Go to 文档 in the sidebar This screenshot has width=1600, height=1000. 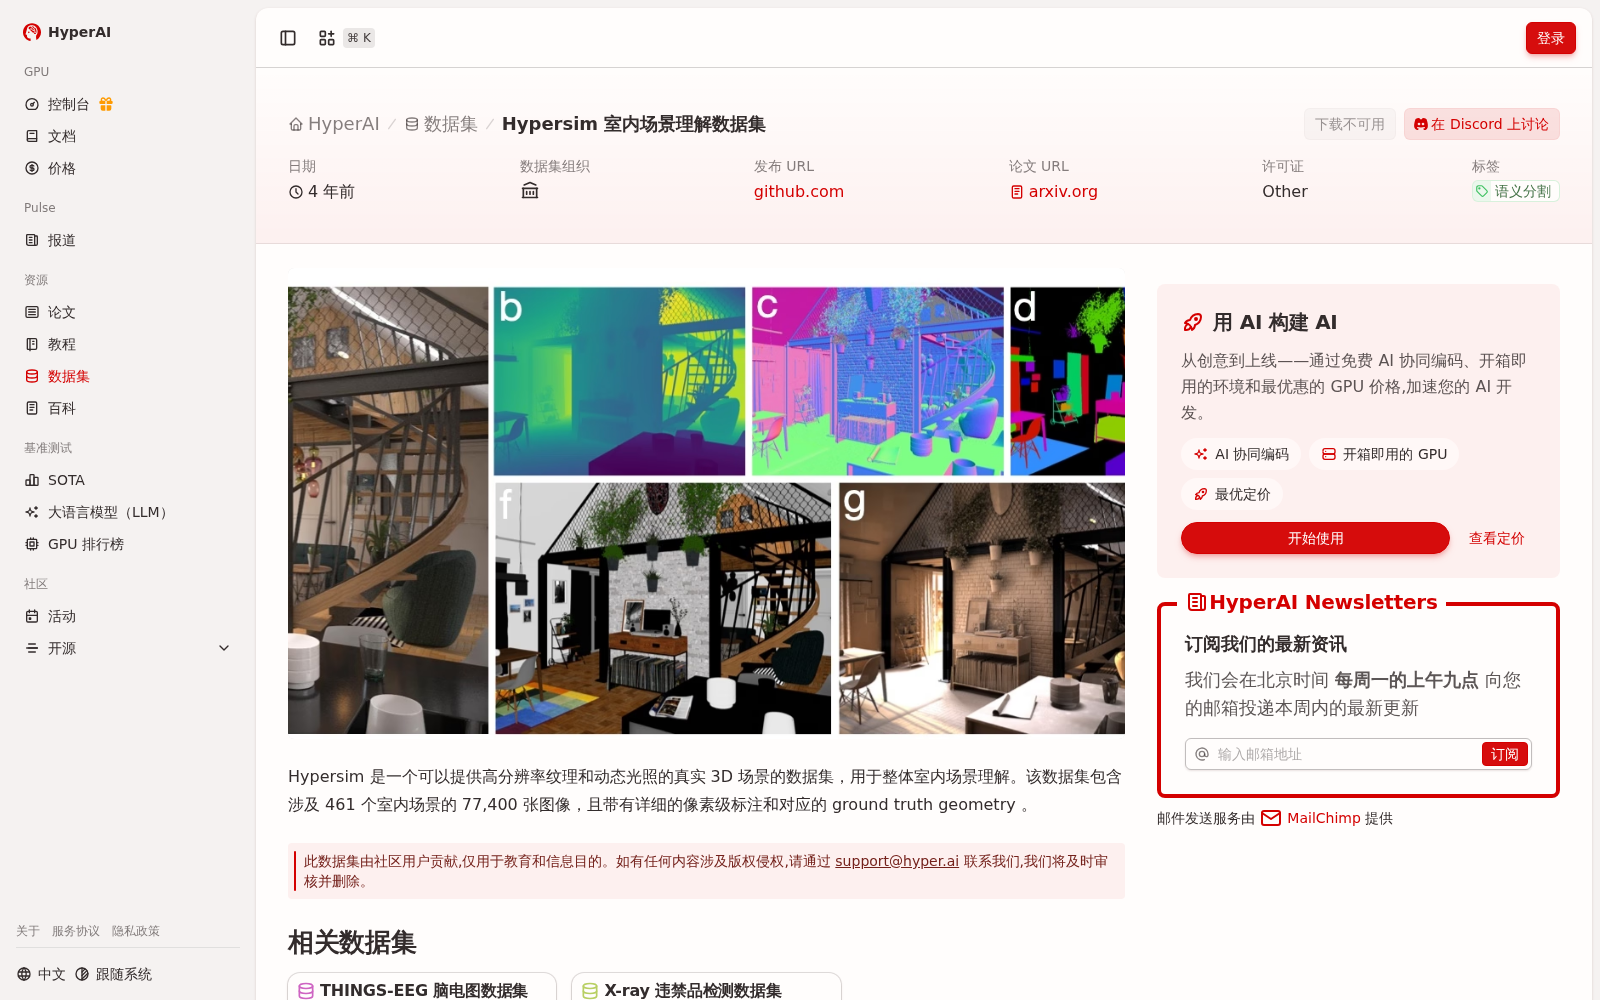128,136
